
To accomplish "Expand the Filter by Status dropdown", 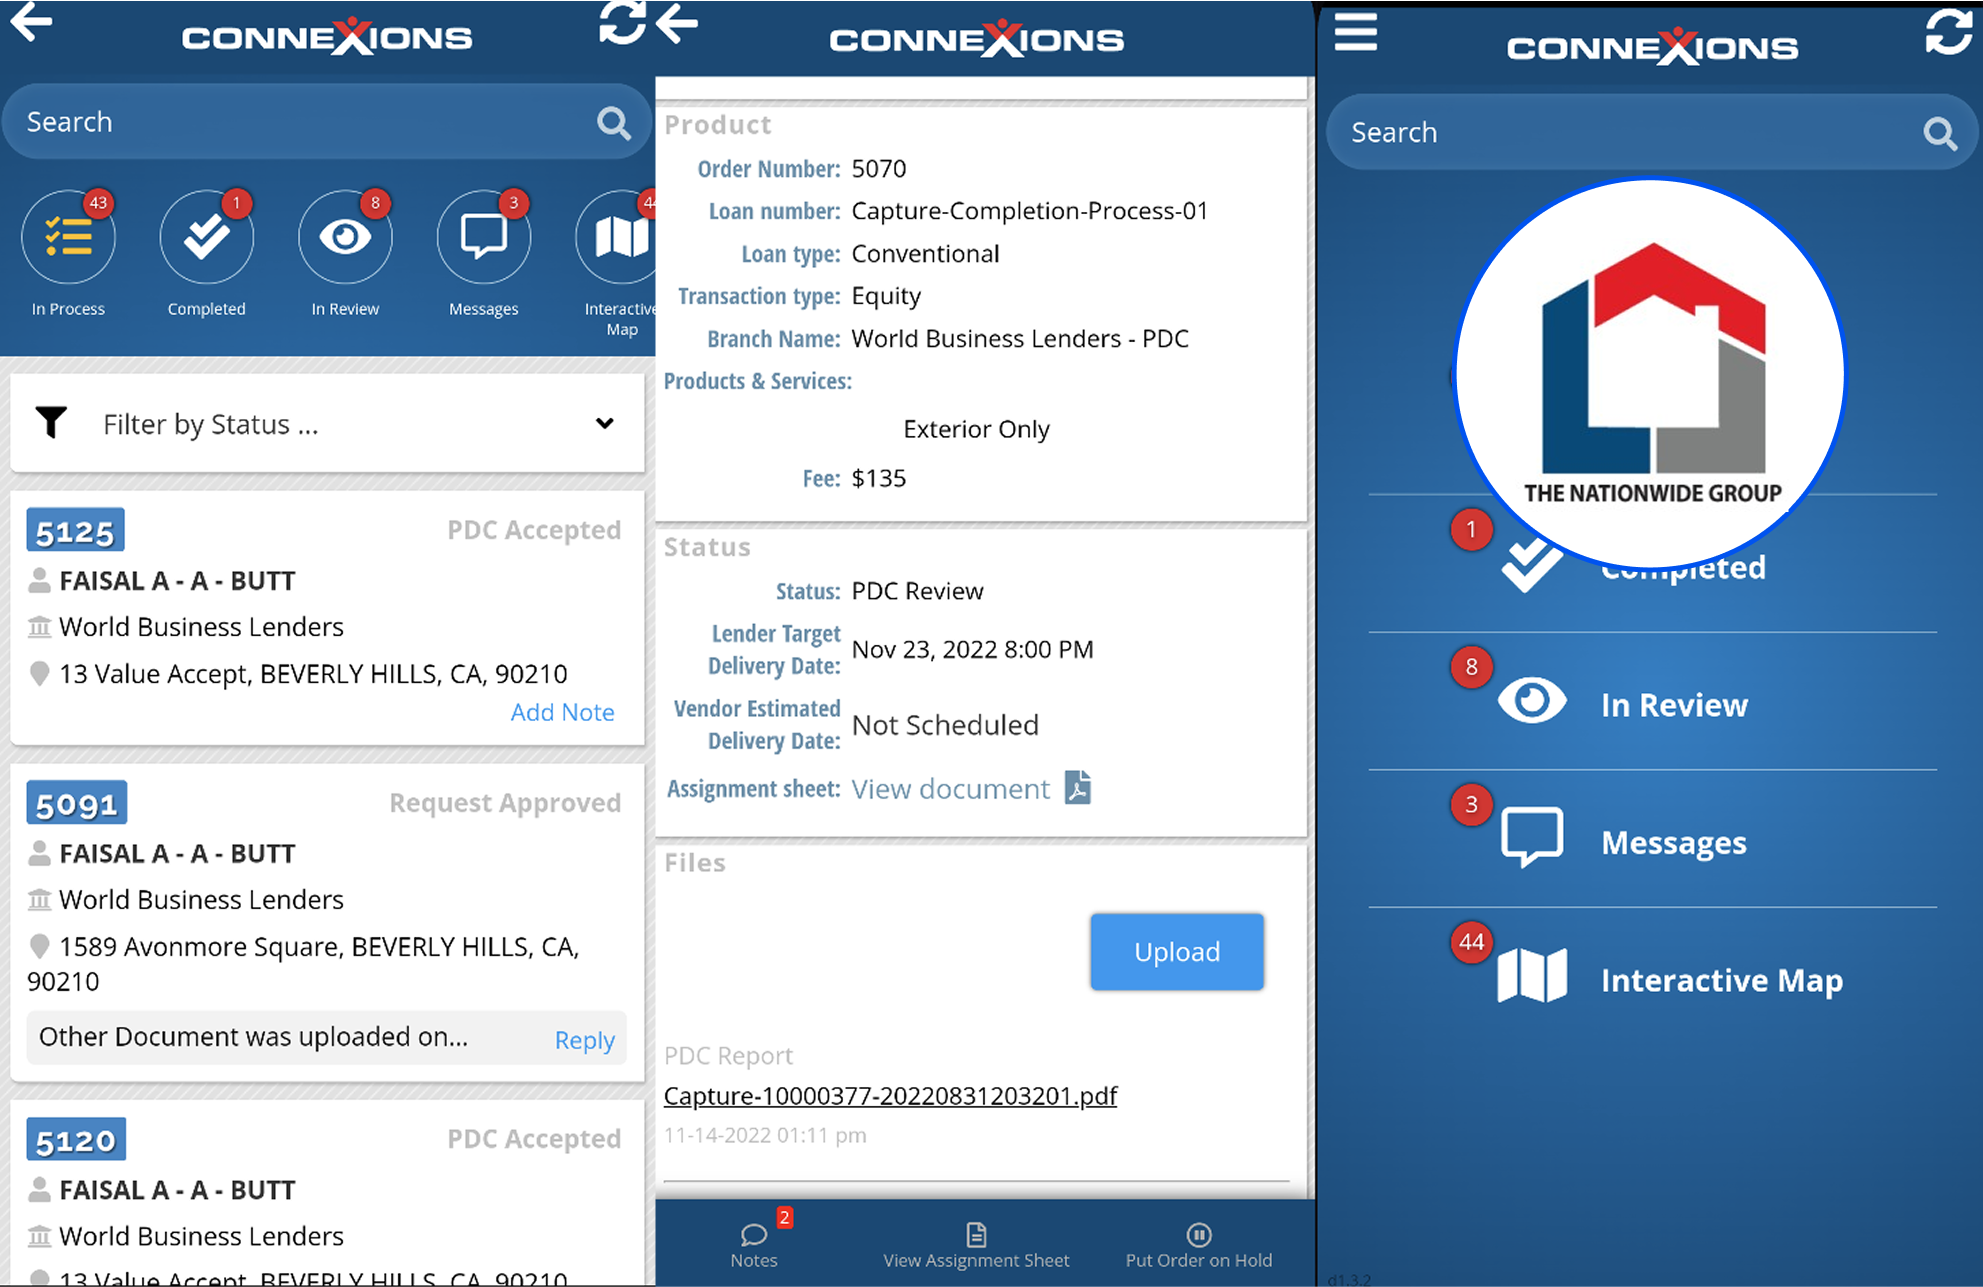I will 327,423.
